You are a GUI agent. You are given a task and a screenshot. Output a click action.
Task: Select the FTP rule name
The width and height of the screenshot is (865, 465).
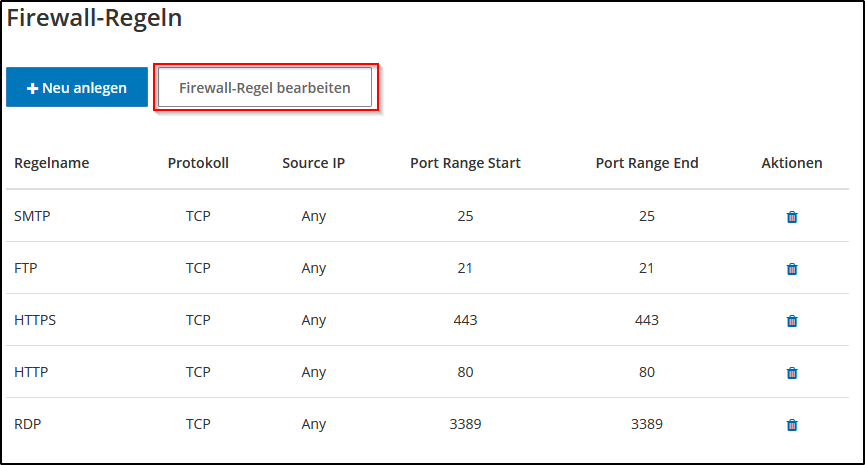[27, 268]
